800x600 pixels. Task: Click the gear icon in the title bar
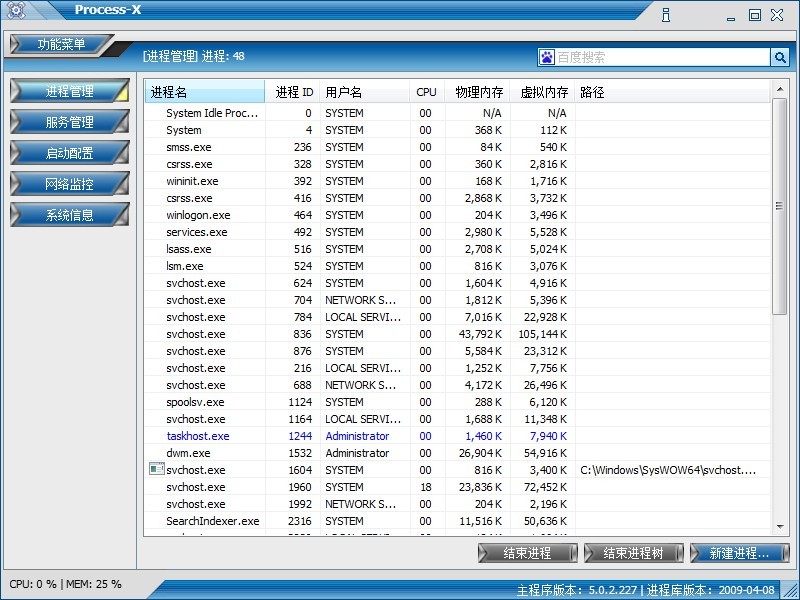coord(15,12)
